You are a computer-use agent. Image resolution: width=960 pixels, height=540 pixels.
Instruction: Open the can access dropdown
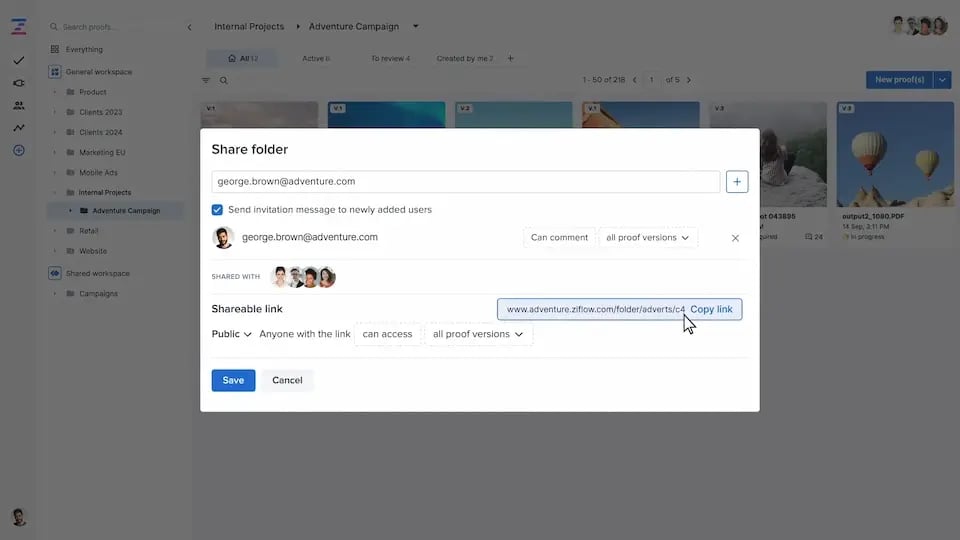click(387, 334)
